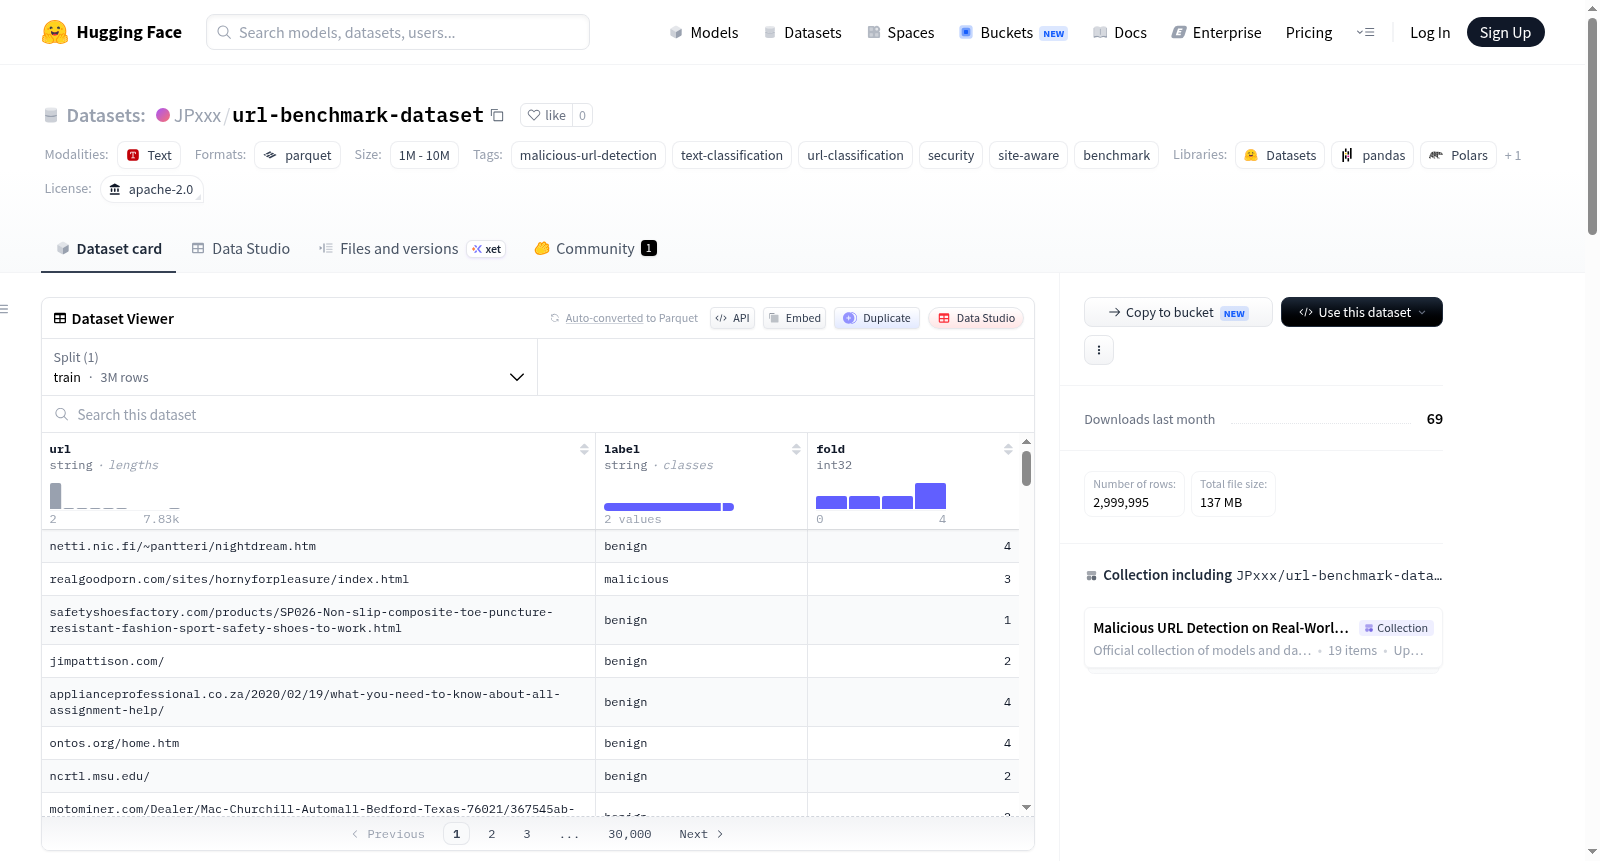Copy dataset name with the copy icon
The width and height of the screenshot is (1600, 861).
pos(497,116)
